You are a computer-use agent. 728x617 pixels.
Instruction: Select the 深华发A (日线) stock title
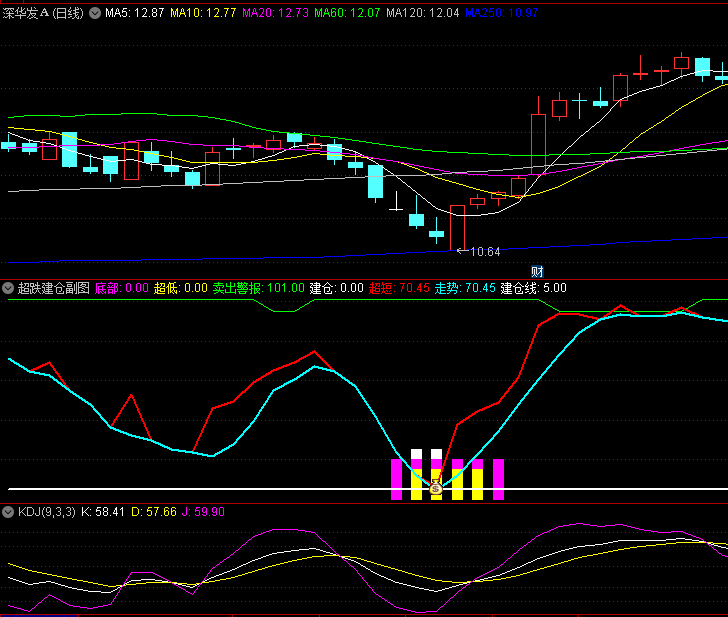(43, 13)
